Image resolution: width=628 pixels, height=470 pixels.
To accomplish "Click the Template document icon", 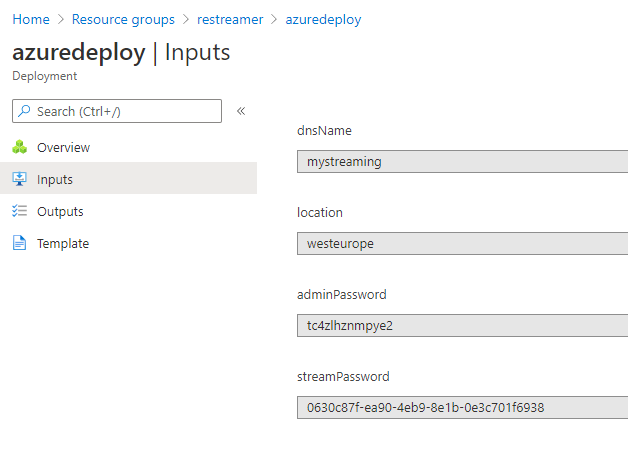I will tap(19, 244).
